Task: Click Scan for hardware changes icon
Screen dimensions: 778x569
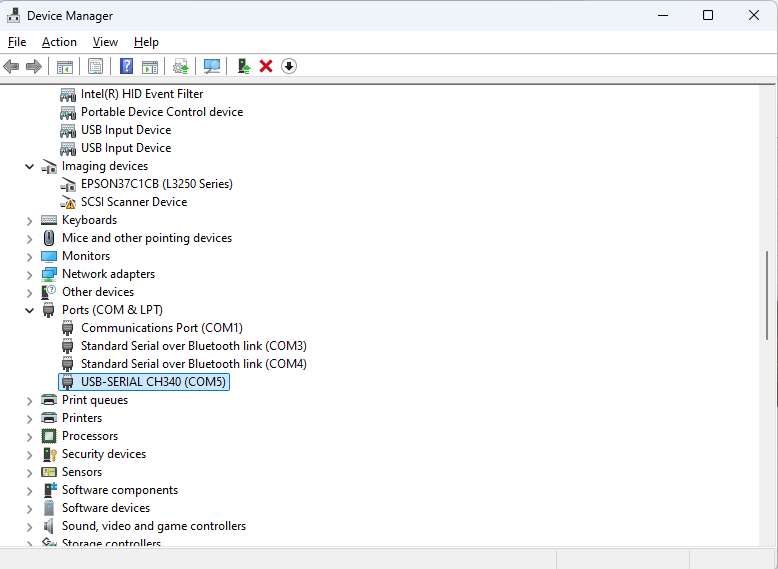Action: 212,66
